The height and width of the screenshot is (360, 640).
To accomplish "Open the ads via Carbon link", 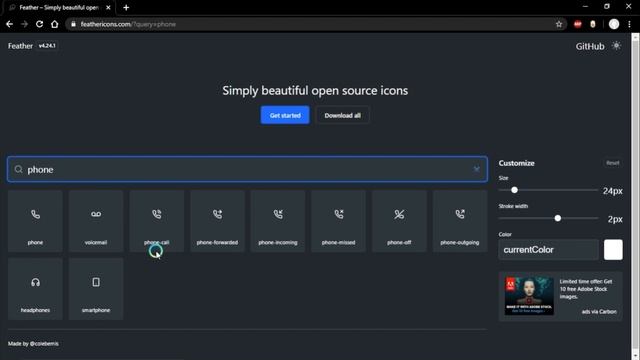I will coord(599,311).
